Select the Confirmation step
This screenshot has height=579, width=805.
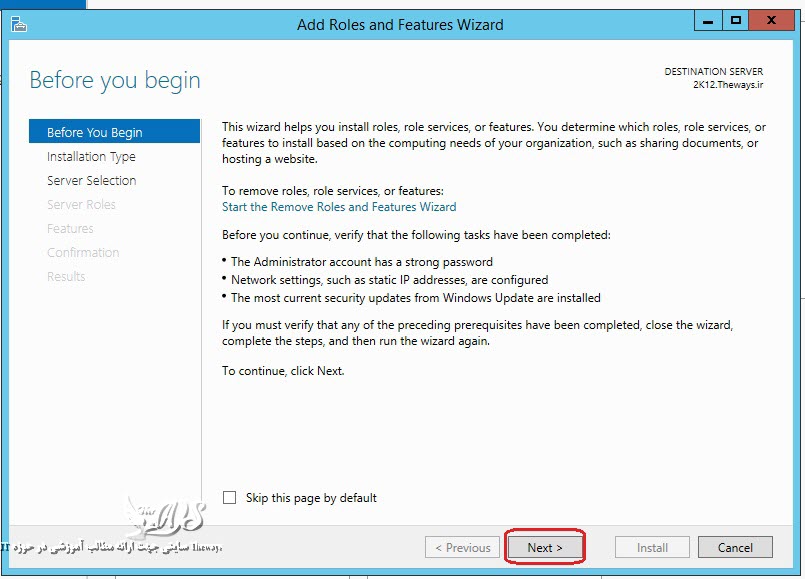click(x=83, y=253)
